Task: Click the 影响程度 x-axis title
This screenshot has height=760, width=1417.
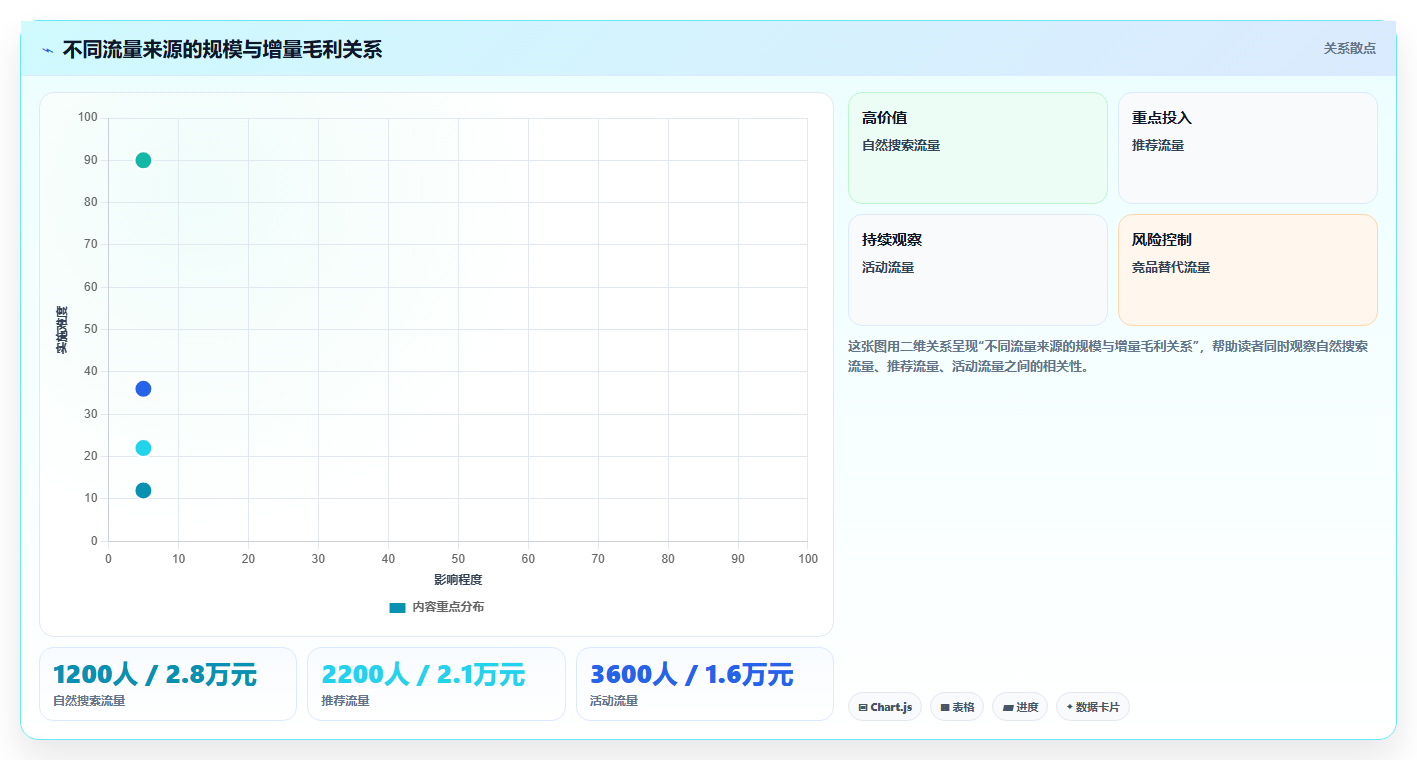Action: 458,580
